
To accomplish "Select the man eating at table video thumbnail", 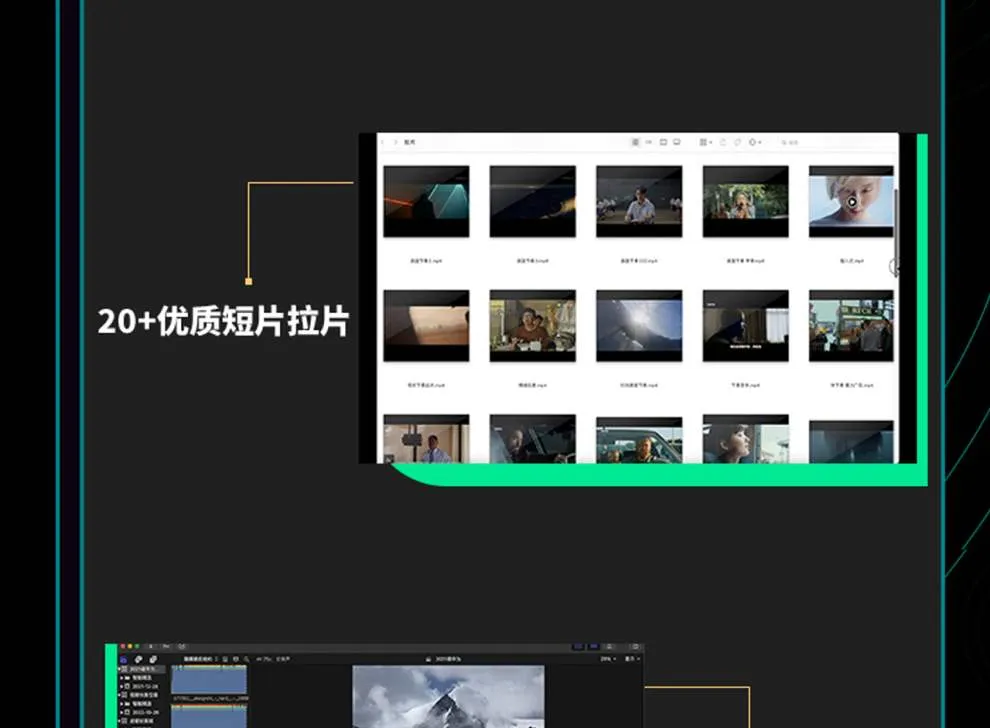I will [532, 326].
